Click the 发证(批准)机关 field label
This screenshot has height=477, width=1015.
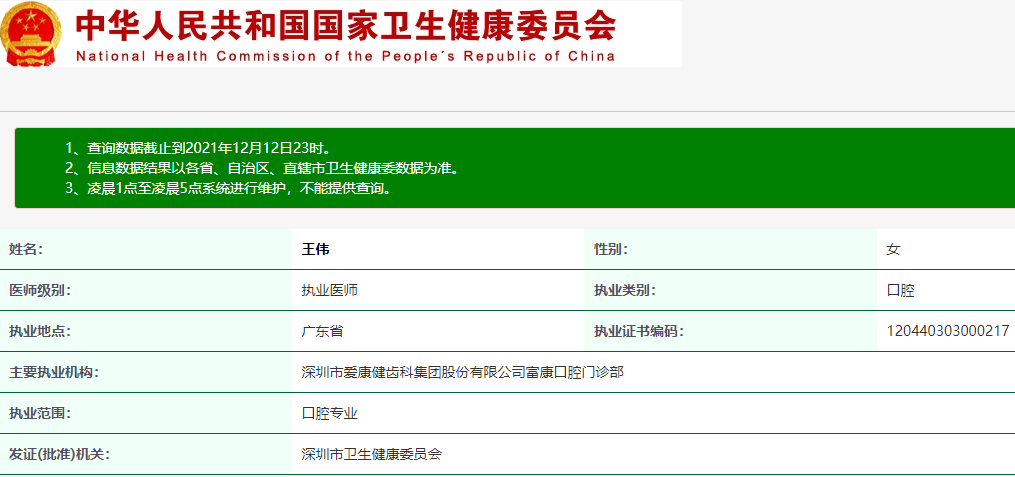[59, 454]
